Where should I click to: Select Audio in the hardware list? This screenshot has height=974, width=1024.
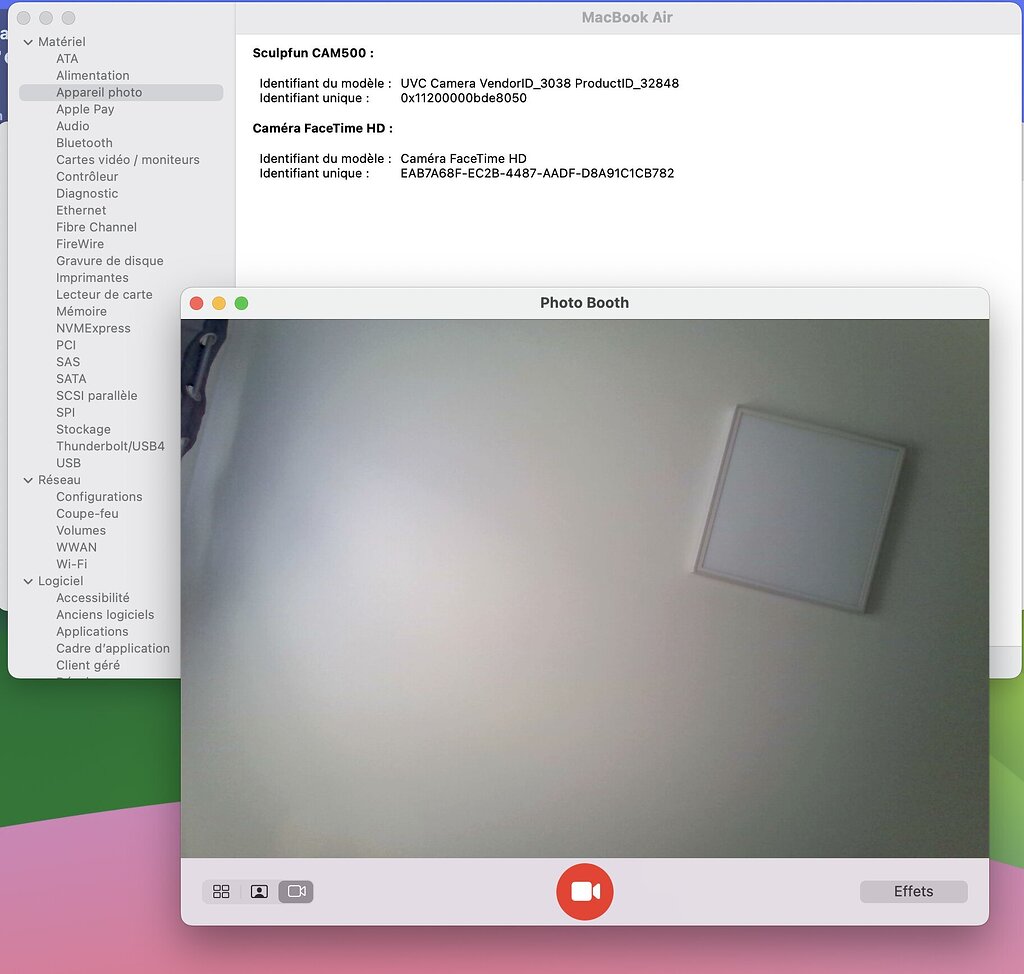pyautogui.click(x=73, y=126)
